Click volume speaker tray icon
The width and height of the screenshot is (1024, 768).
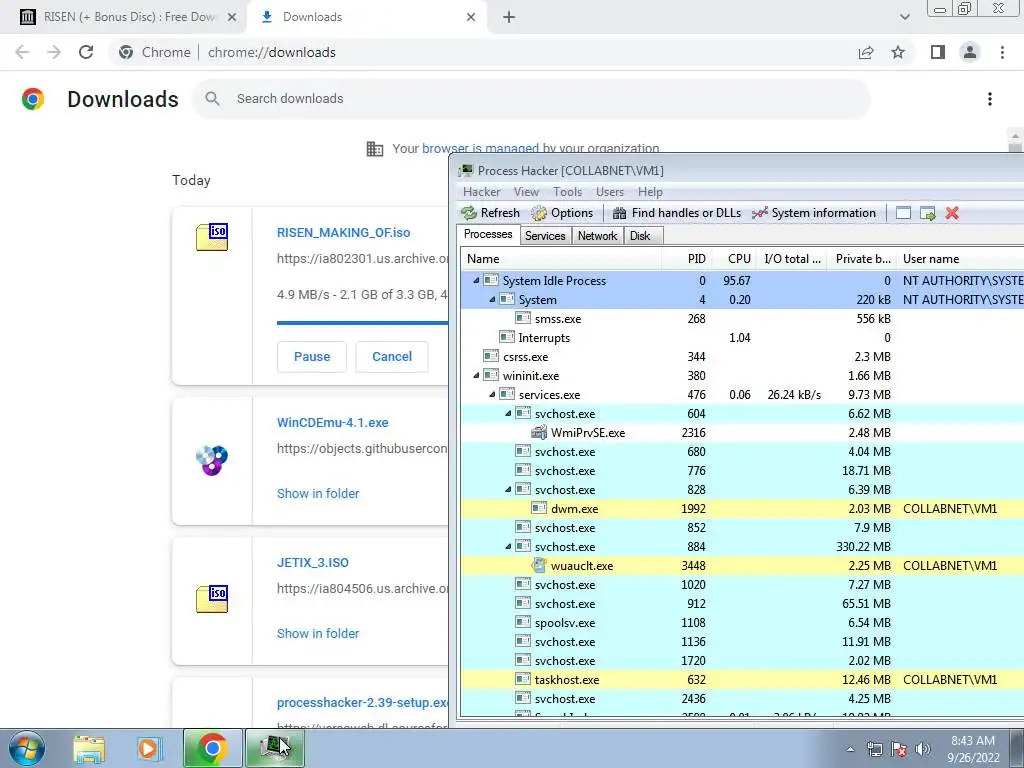coord(922,749)
